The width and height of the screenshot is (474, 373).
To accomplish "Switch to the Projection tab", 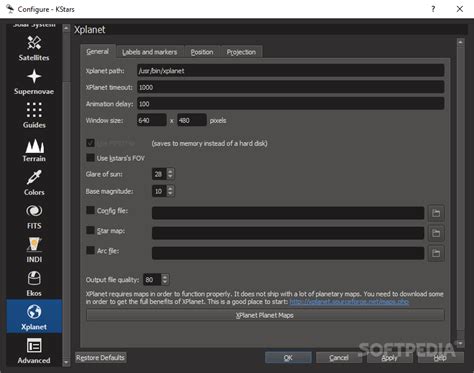I will pyautogui.click(x=241, y=52).
